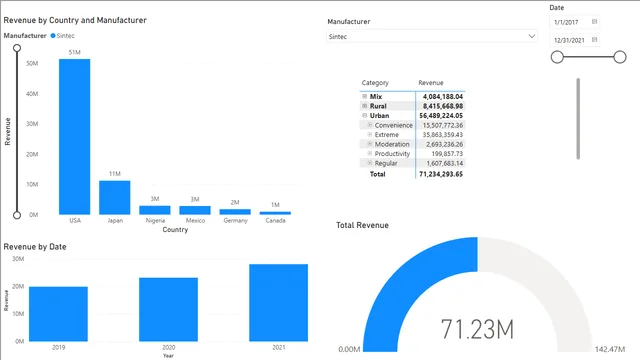Click the 11M data label above Japan
This screenshot has width=640, height=360.
(115, 174)
